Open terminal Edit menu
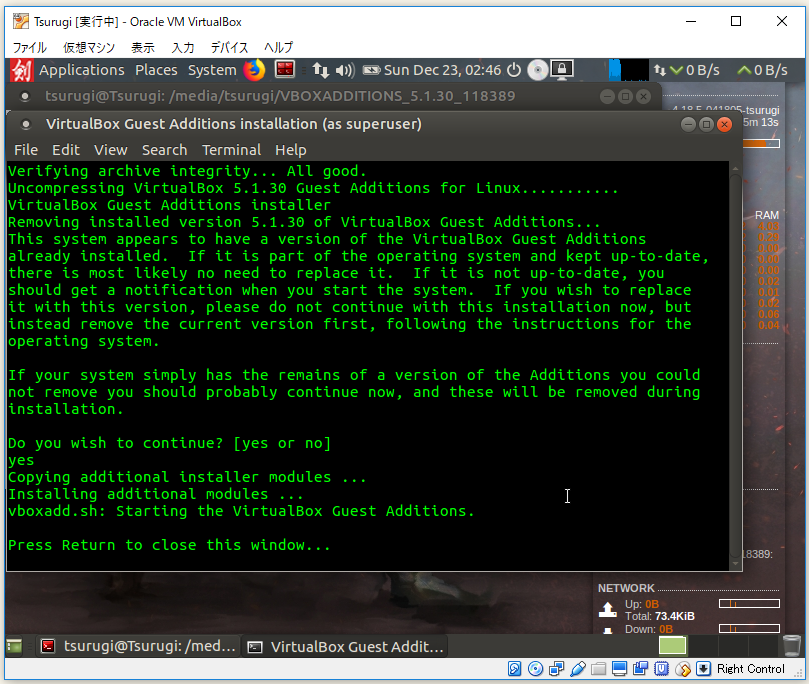The width and height of the screenshot is (809, 684). coord(66,150)
